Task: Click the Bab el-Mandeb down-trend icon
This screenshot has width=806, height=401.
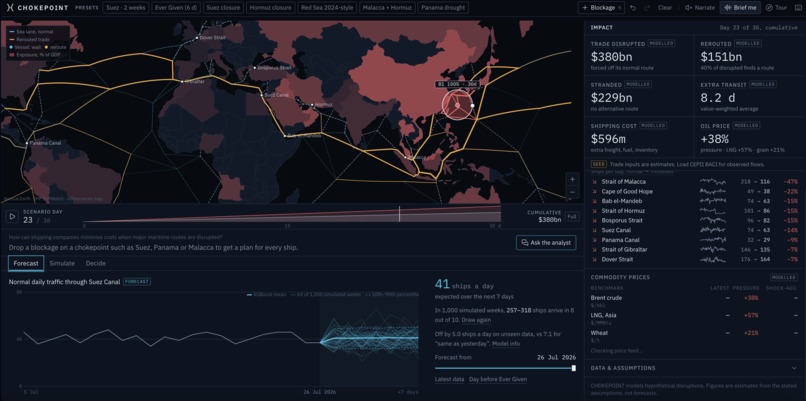Action: [594, 201]
